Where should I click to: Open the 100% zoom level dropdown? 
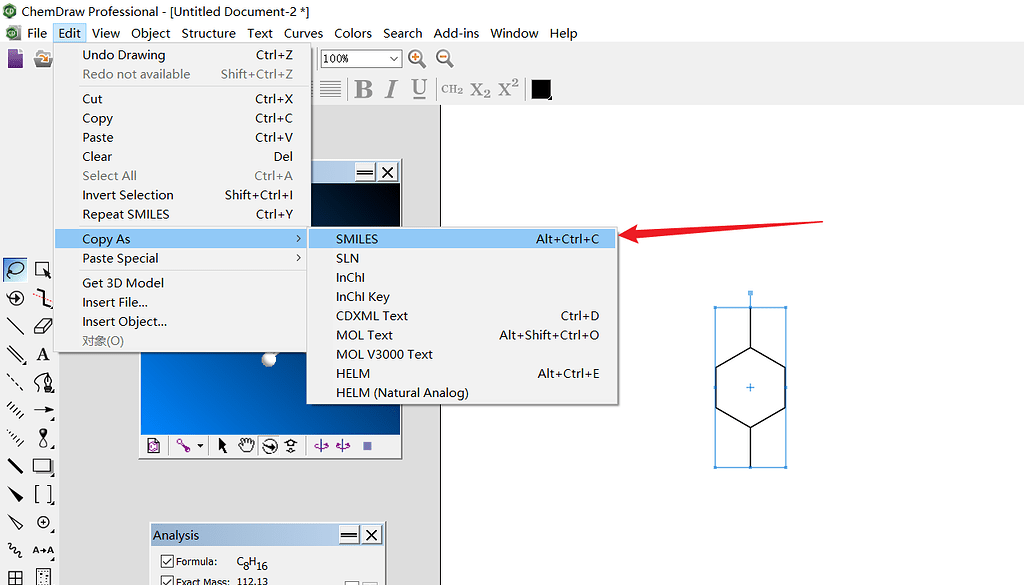point(394,59)
